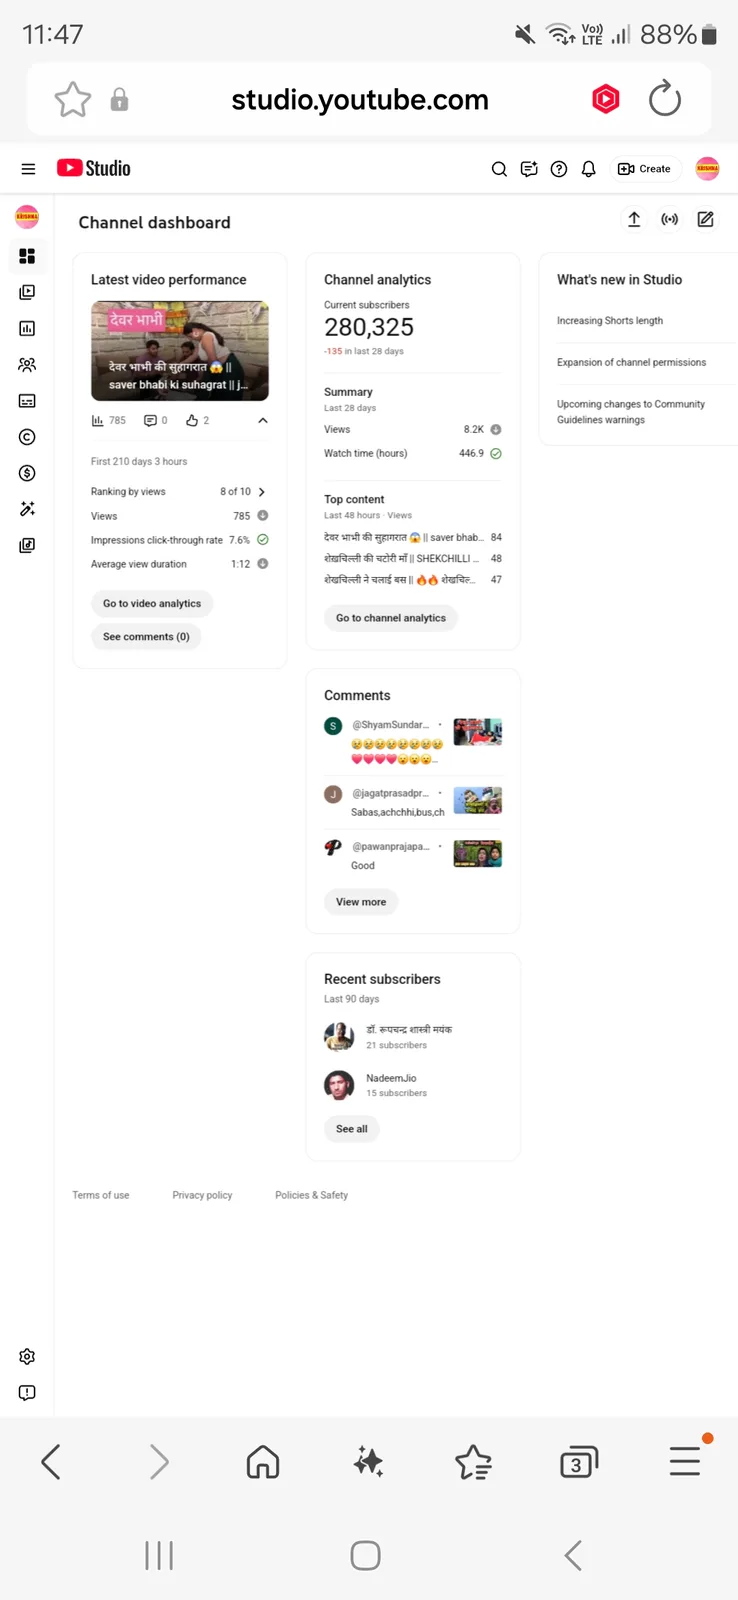Click See all subscribers button
The height and width of the screenshot is (1600, 738).
(x=352, y=1129)
